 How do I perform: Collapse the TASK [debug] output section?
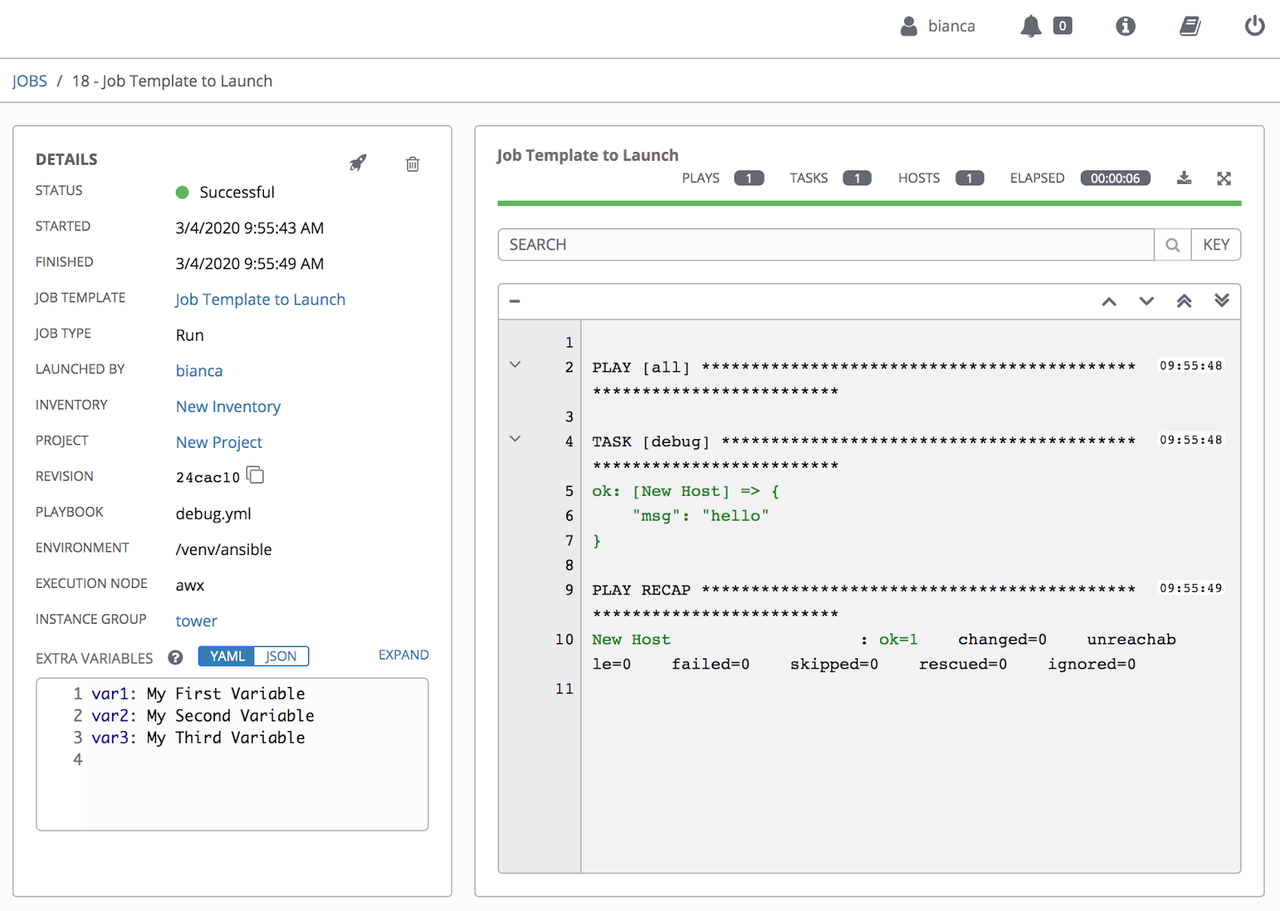tap(515, 439)
